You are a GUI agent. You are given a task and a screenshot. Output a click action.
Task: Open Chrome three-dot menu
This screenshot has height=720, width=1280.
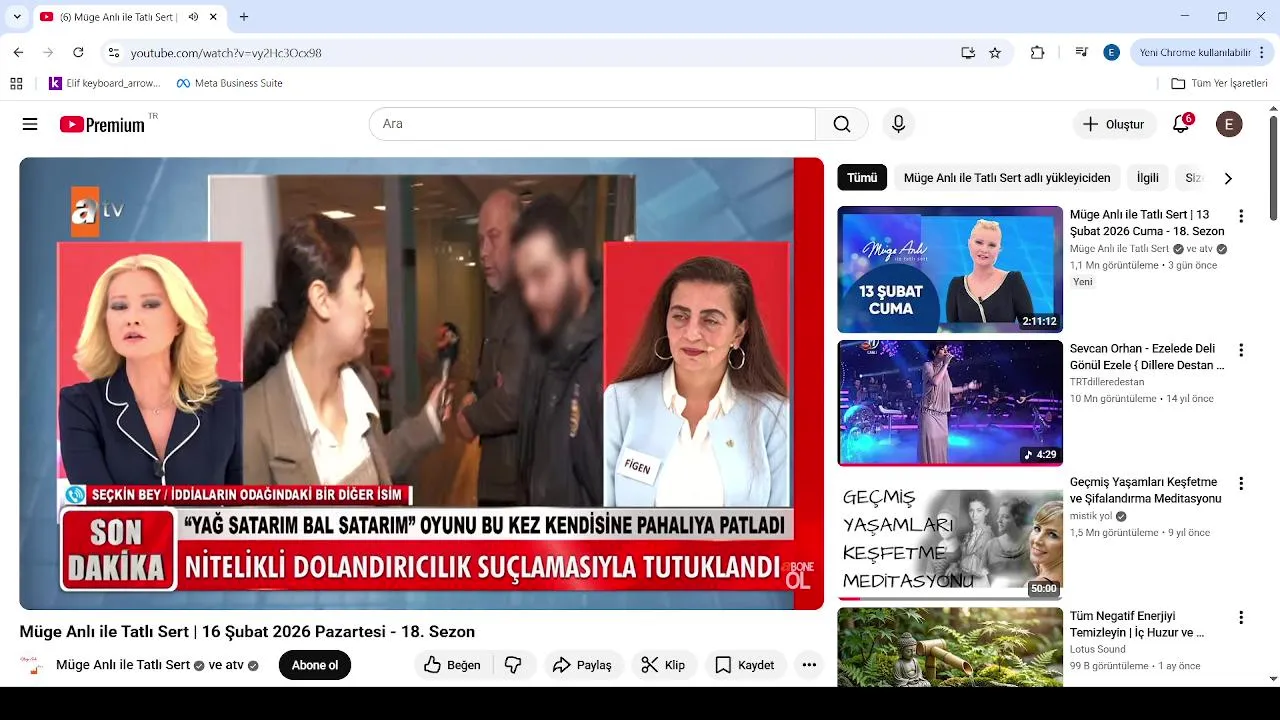(x=1263, y=53)
